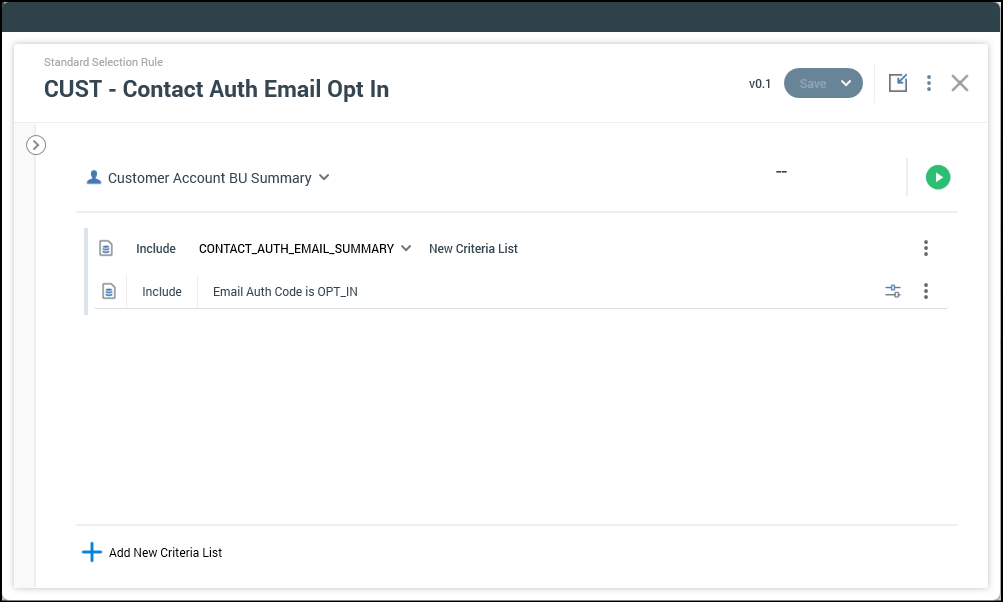The image size is (1003, 602).
Task: Click the document icon on the Email Auth Code row
Action: coord(110,291)
